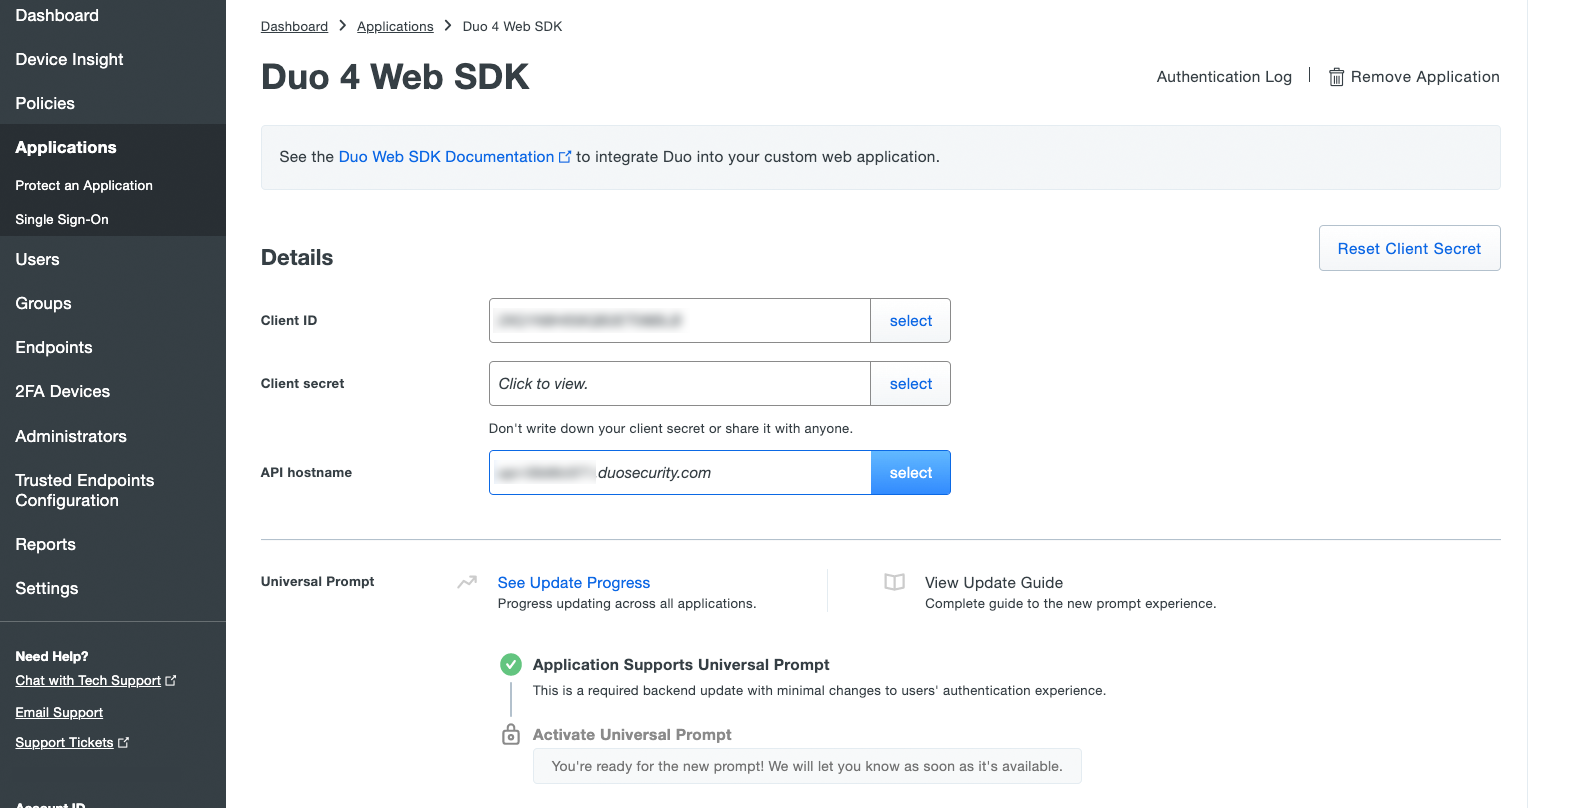This screenshot has width=1587, height=808.
Task: Click the trend arrow icon beside See Update Progress
Action: tap(467, 582)
